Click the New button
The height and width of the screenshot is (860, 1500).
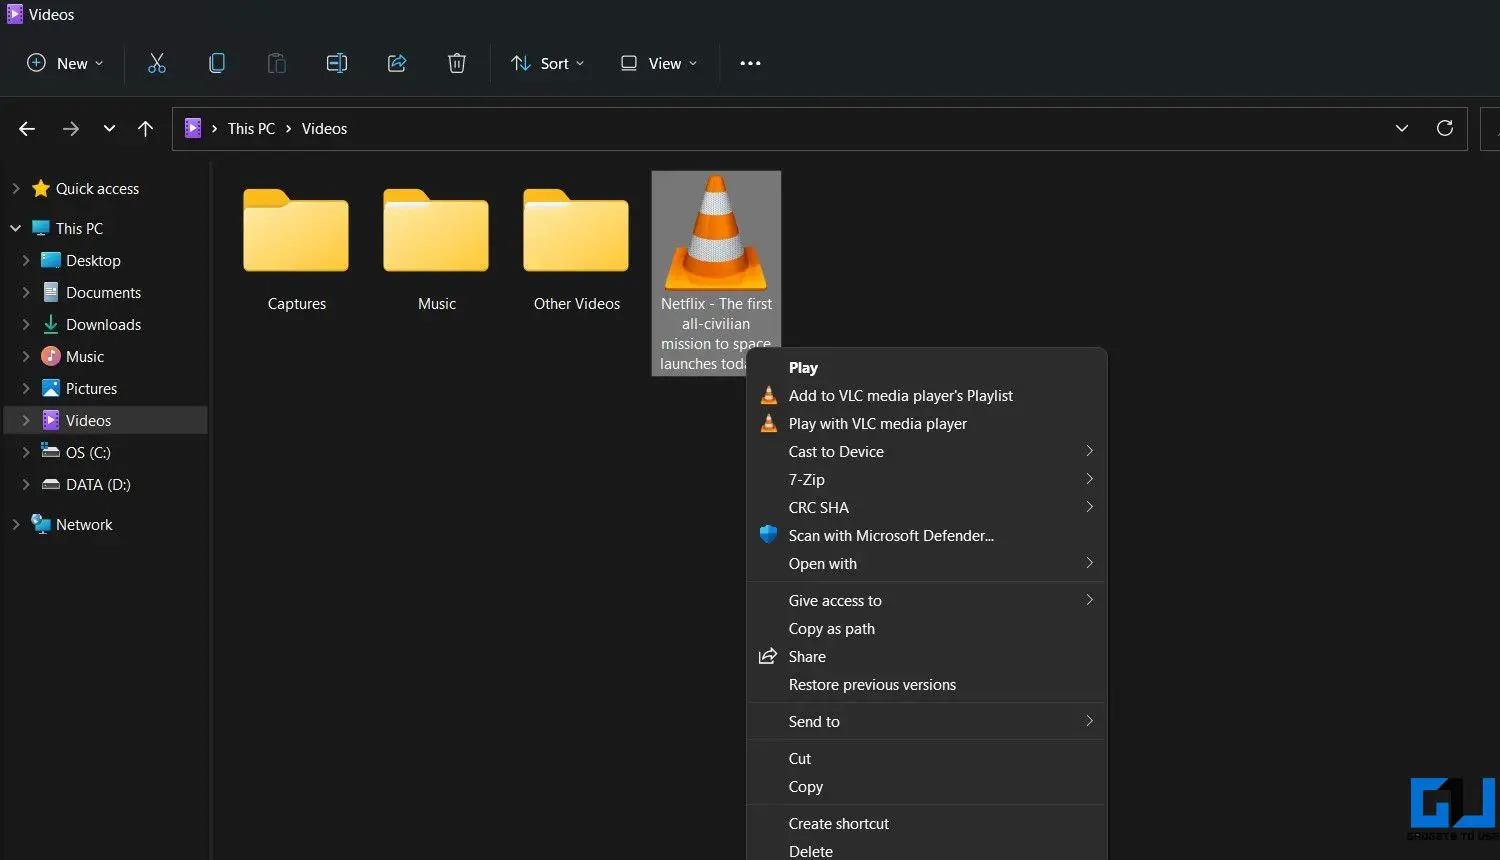pos(64,63)
